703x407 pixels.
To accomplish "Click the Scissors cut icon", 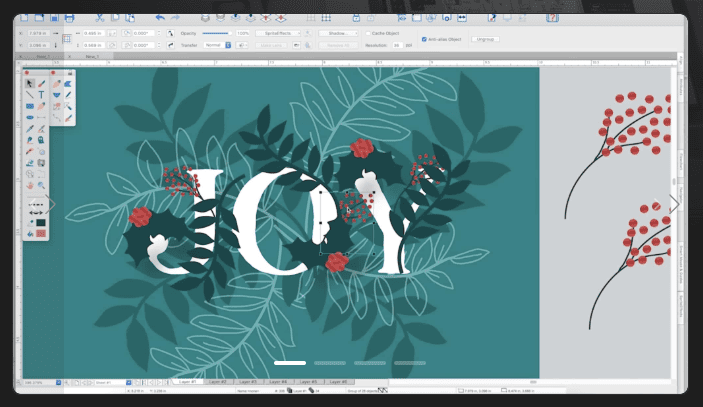I will point(100,18).
